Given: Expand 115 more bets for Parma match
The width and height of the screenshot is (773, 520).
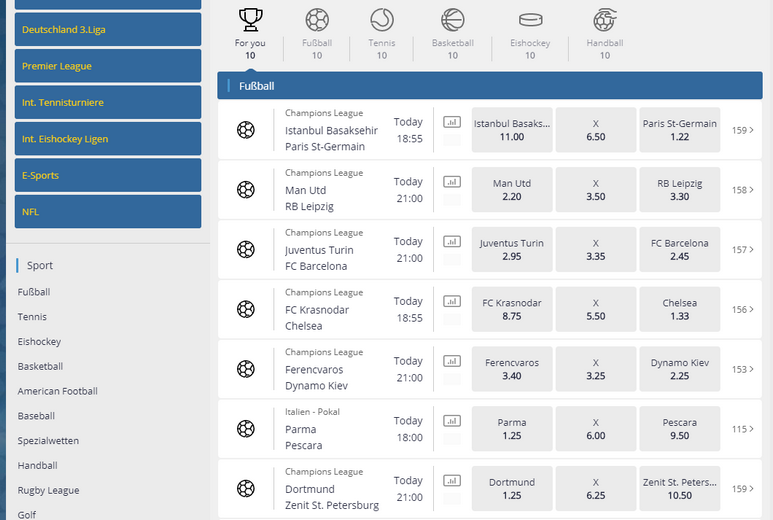Looking at the screenshot, I should [742, 429].
